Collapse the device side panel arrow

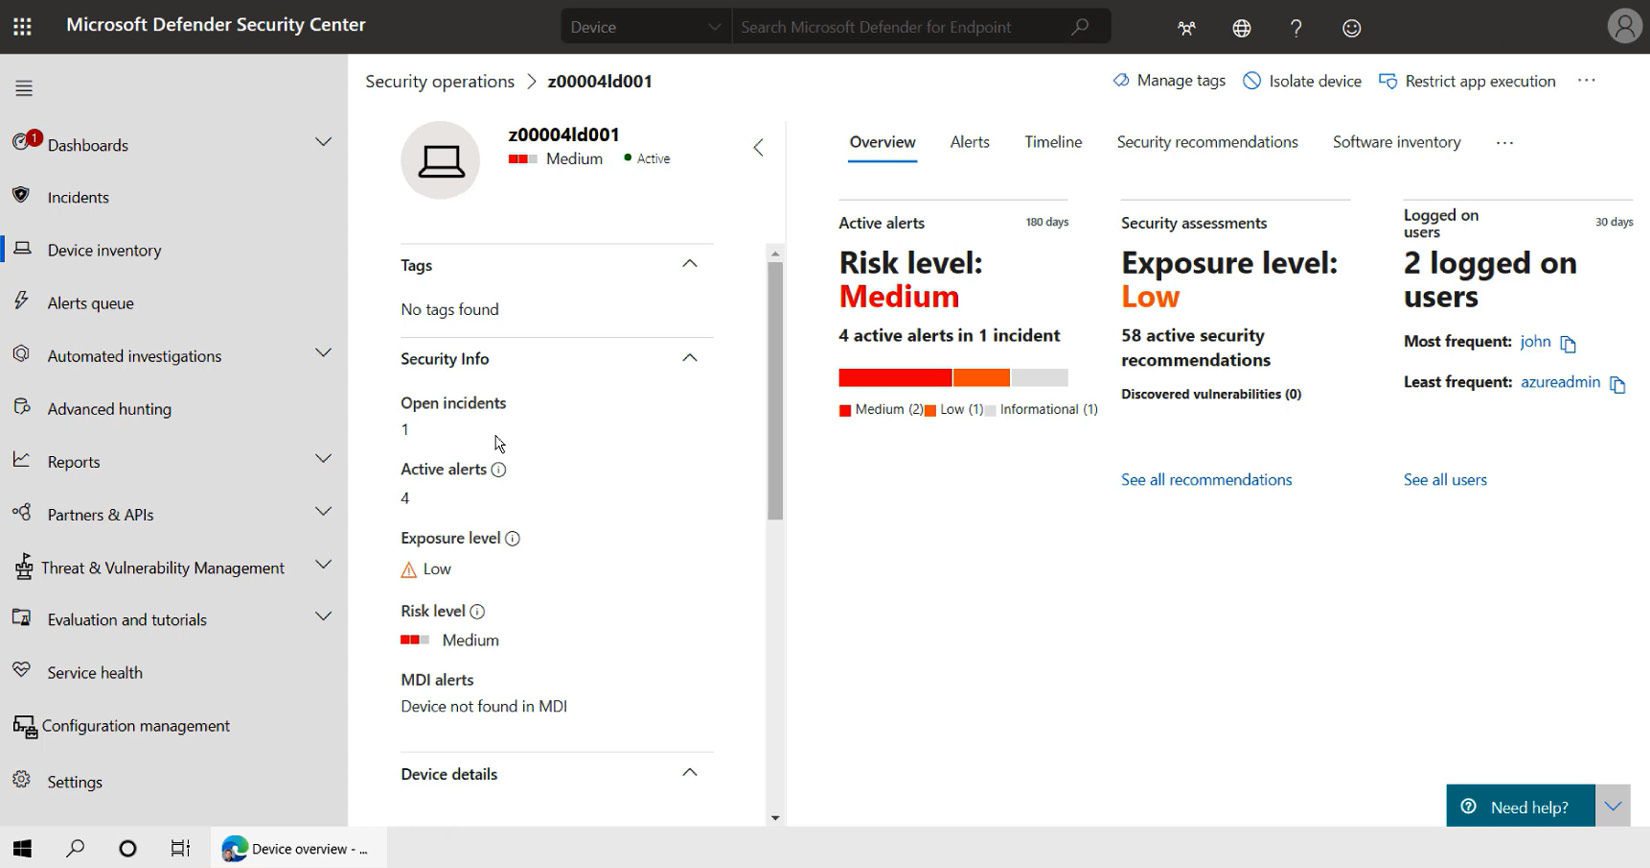click(758, 148)
